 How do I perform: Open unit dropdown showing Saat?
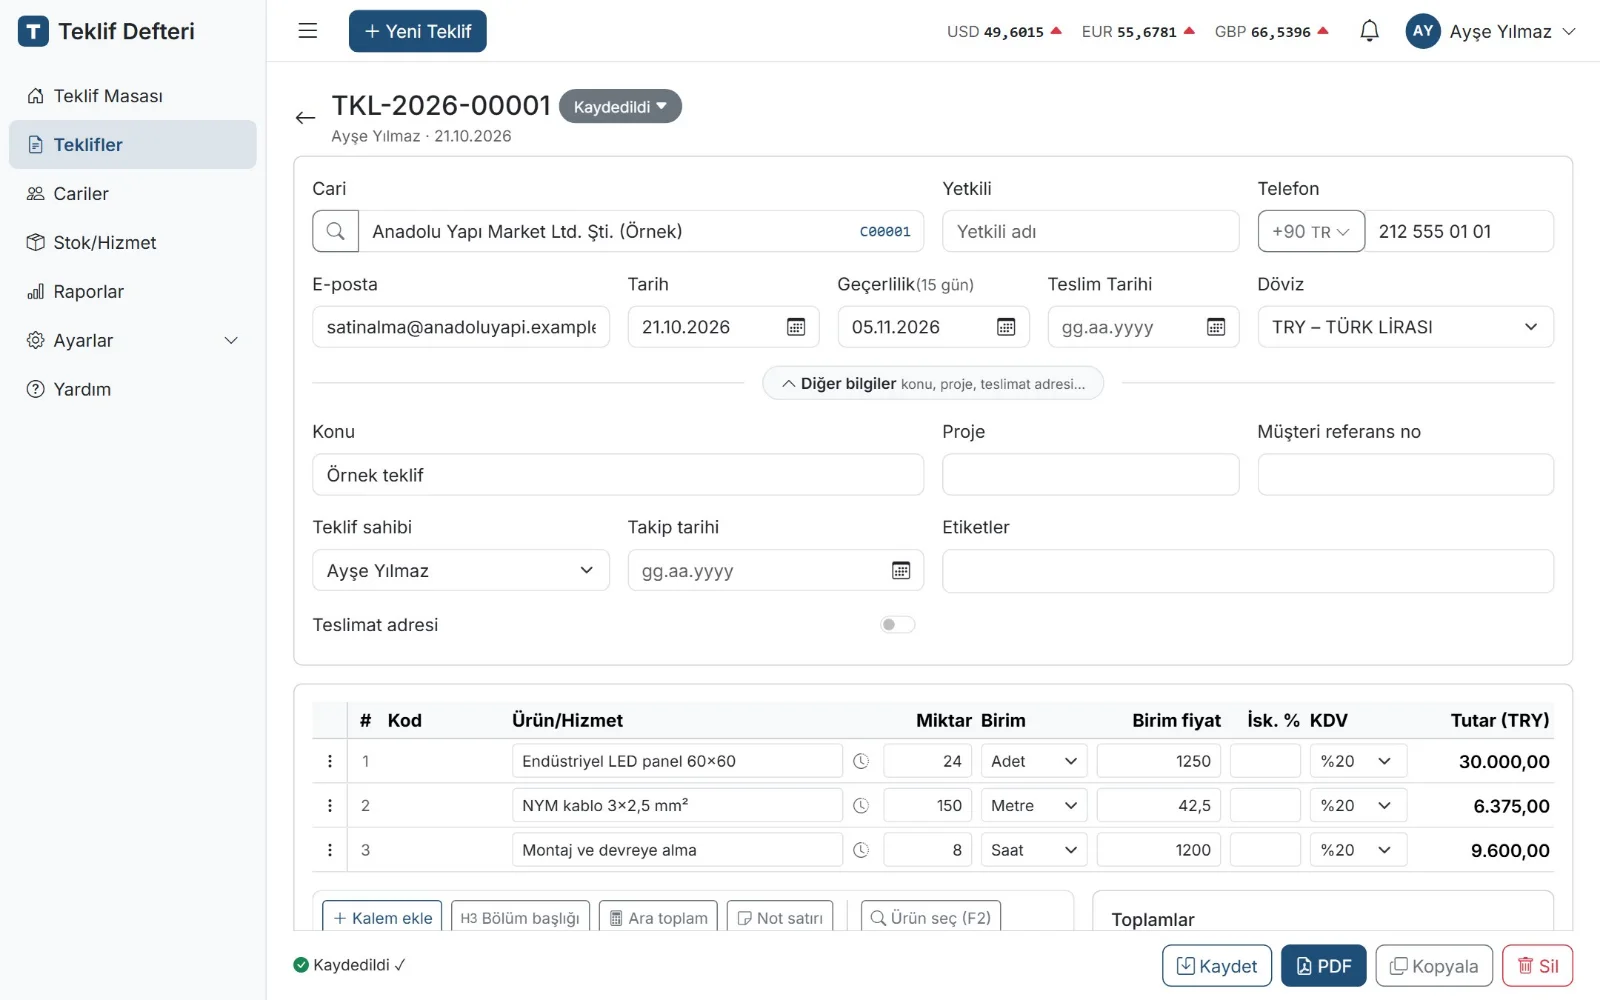[1035, 850]
